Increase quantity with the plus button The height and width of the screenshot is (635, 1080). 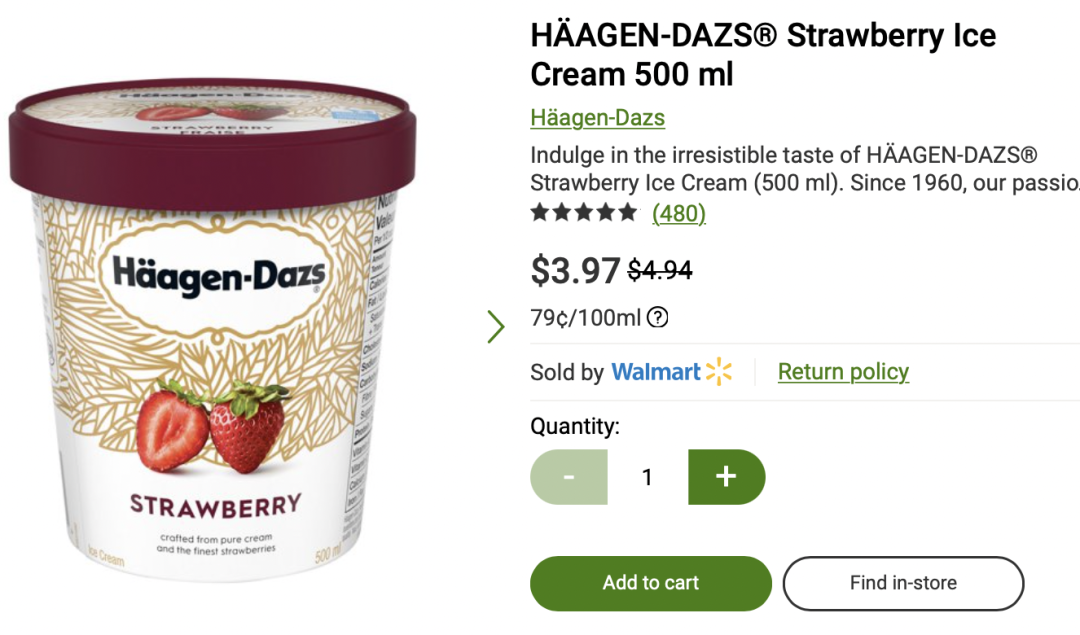click(x=727, y=477)
